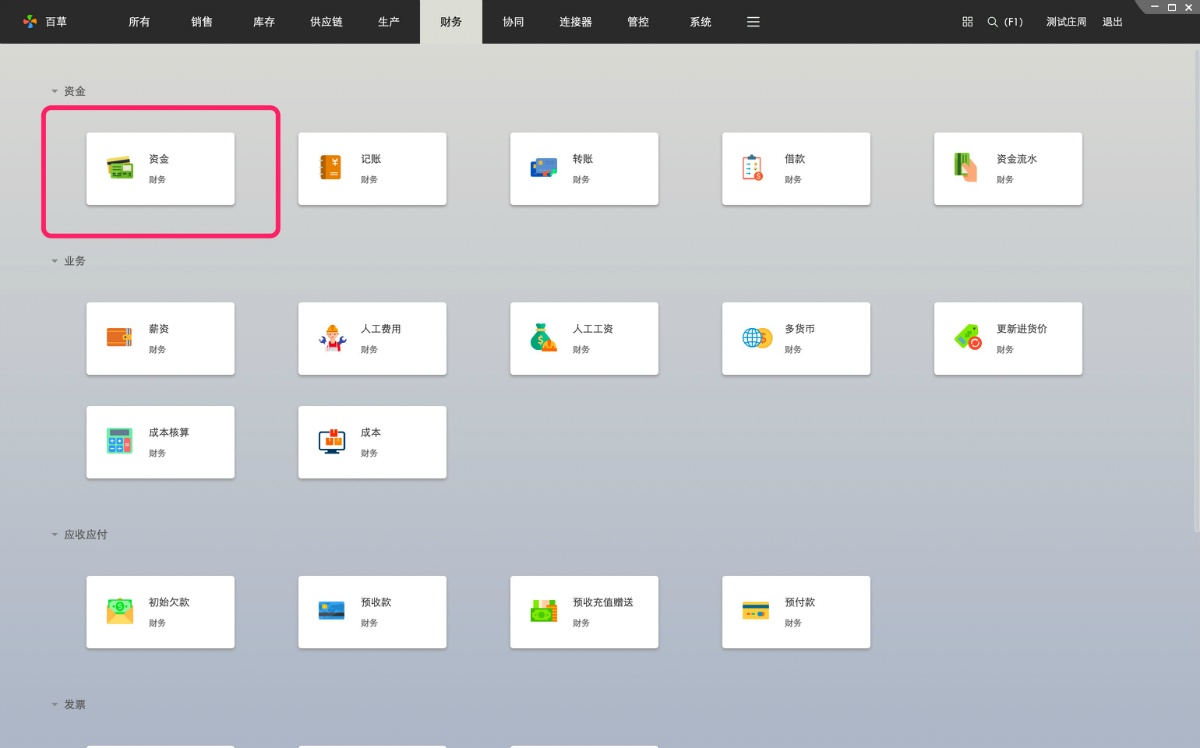The width and height of the screenshot is (1200, 748).
Task: Click the 成本核算 calculator icon
Action: pos(120,441)
